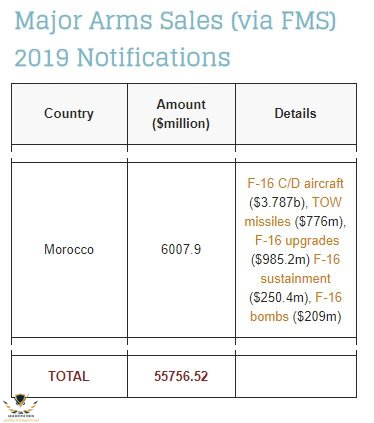Click the Amount ($million) column header

tap(181, 114)
